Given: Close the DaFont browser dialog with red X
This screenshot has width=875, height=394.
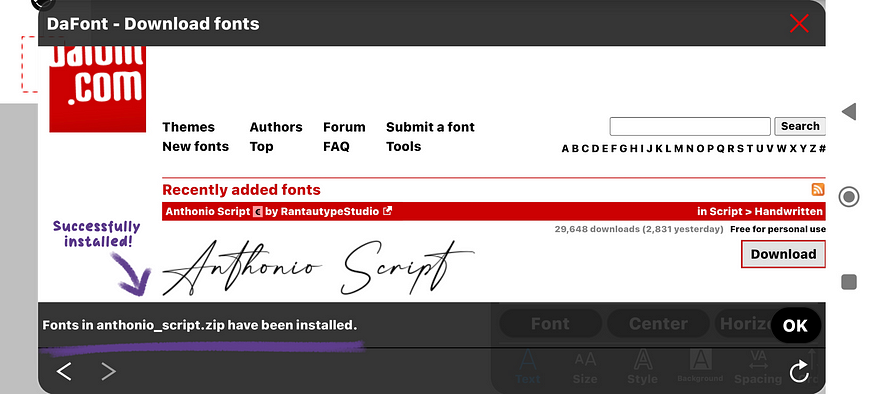Looking at the screenshot, I should pos(799,23).
